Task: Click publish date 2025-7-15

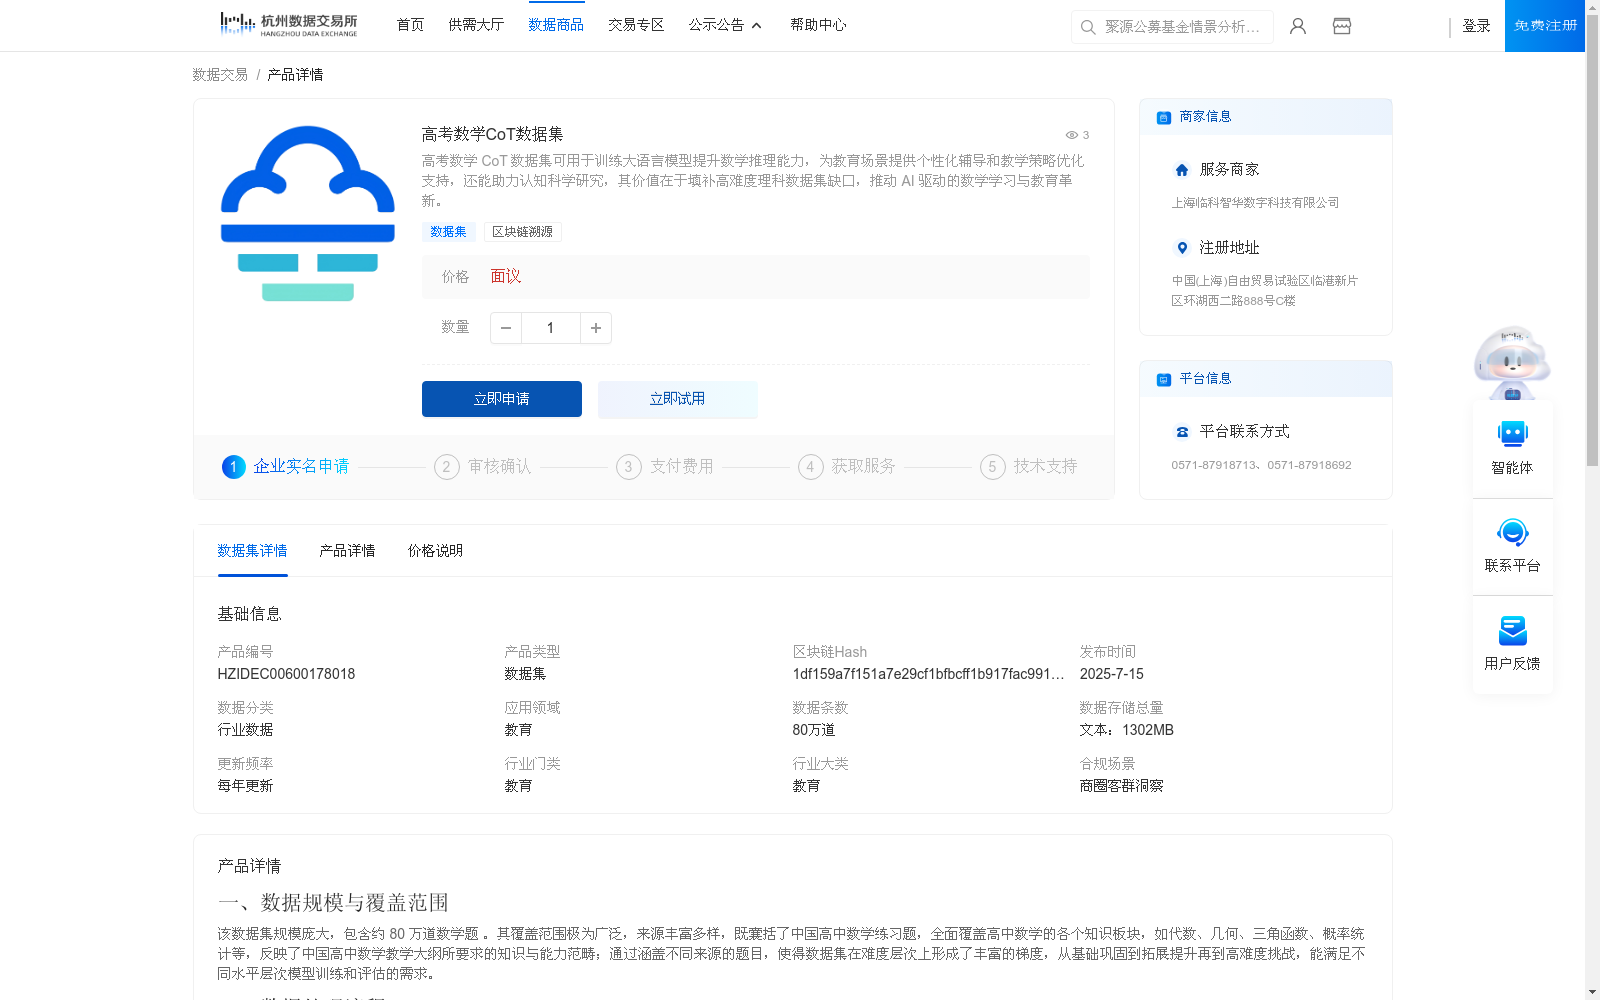Action: [1111, 674]
